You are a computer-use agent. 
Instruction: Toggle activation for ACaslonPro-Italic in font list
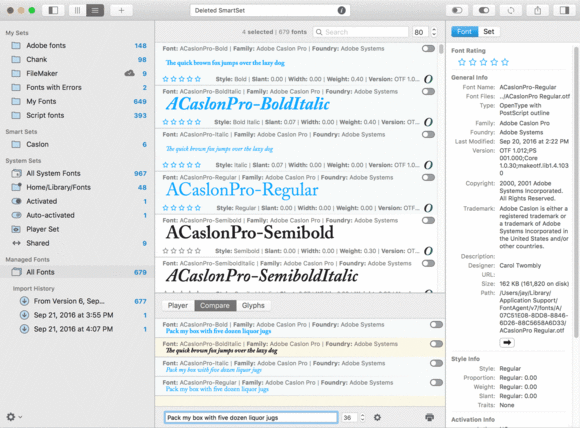pyautogui.click(x=428, y=134)
